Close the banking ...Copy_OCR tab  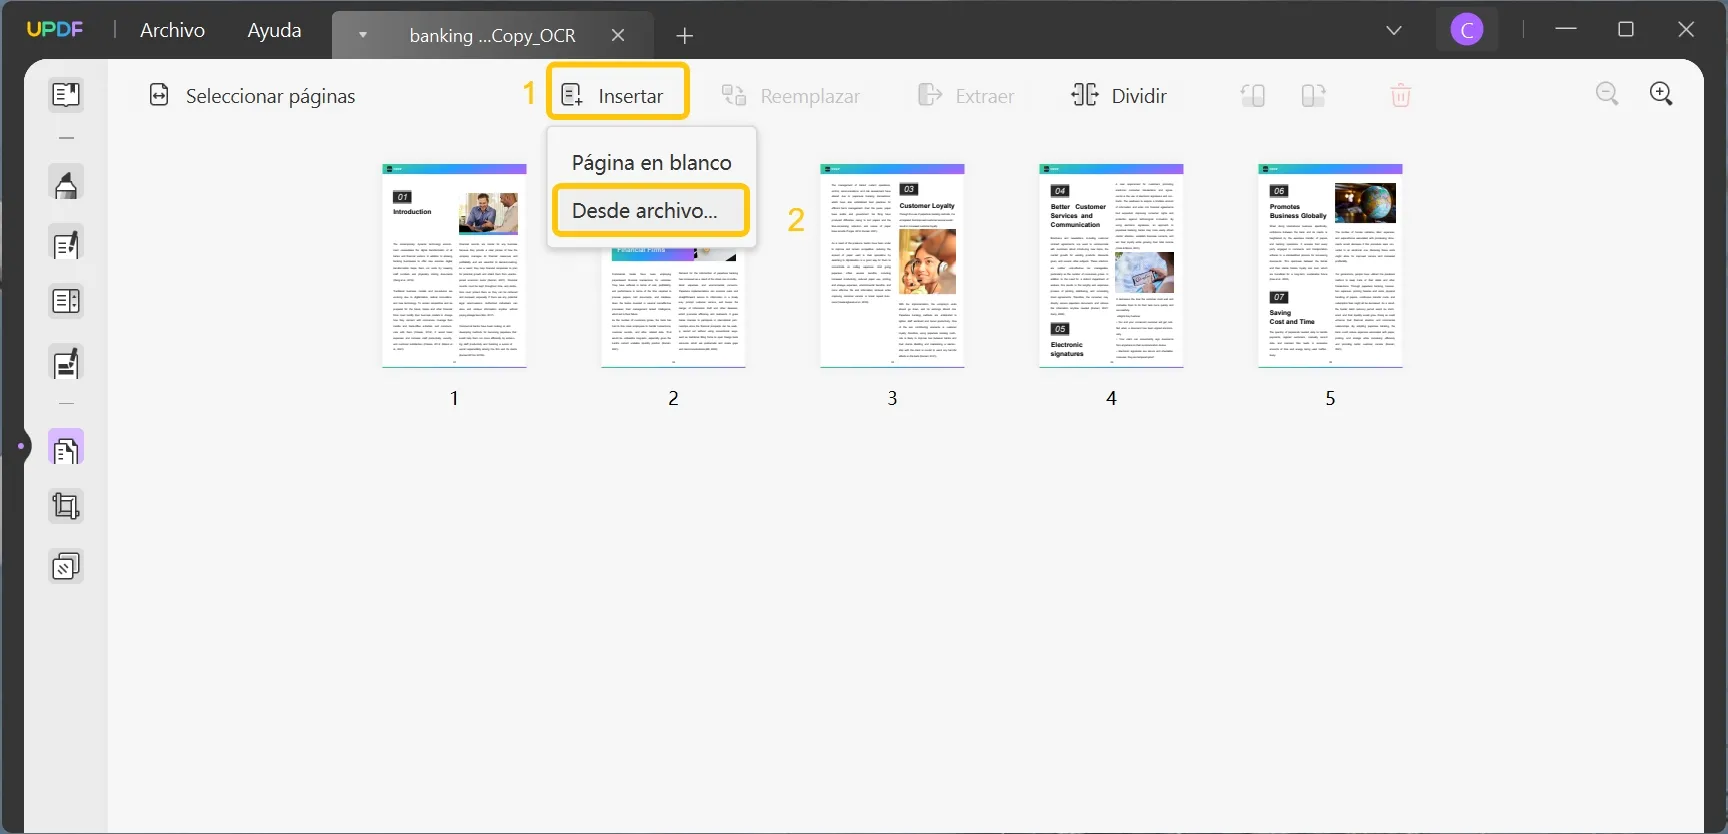click(x=618, y=35)
